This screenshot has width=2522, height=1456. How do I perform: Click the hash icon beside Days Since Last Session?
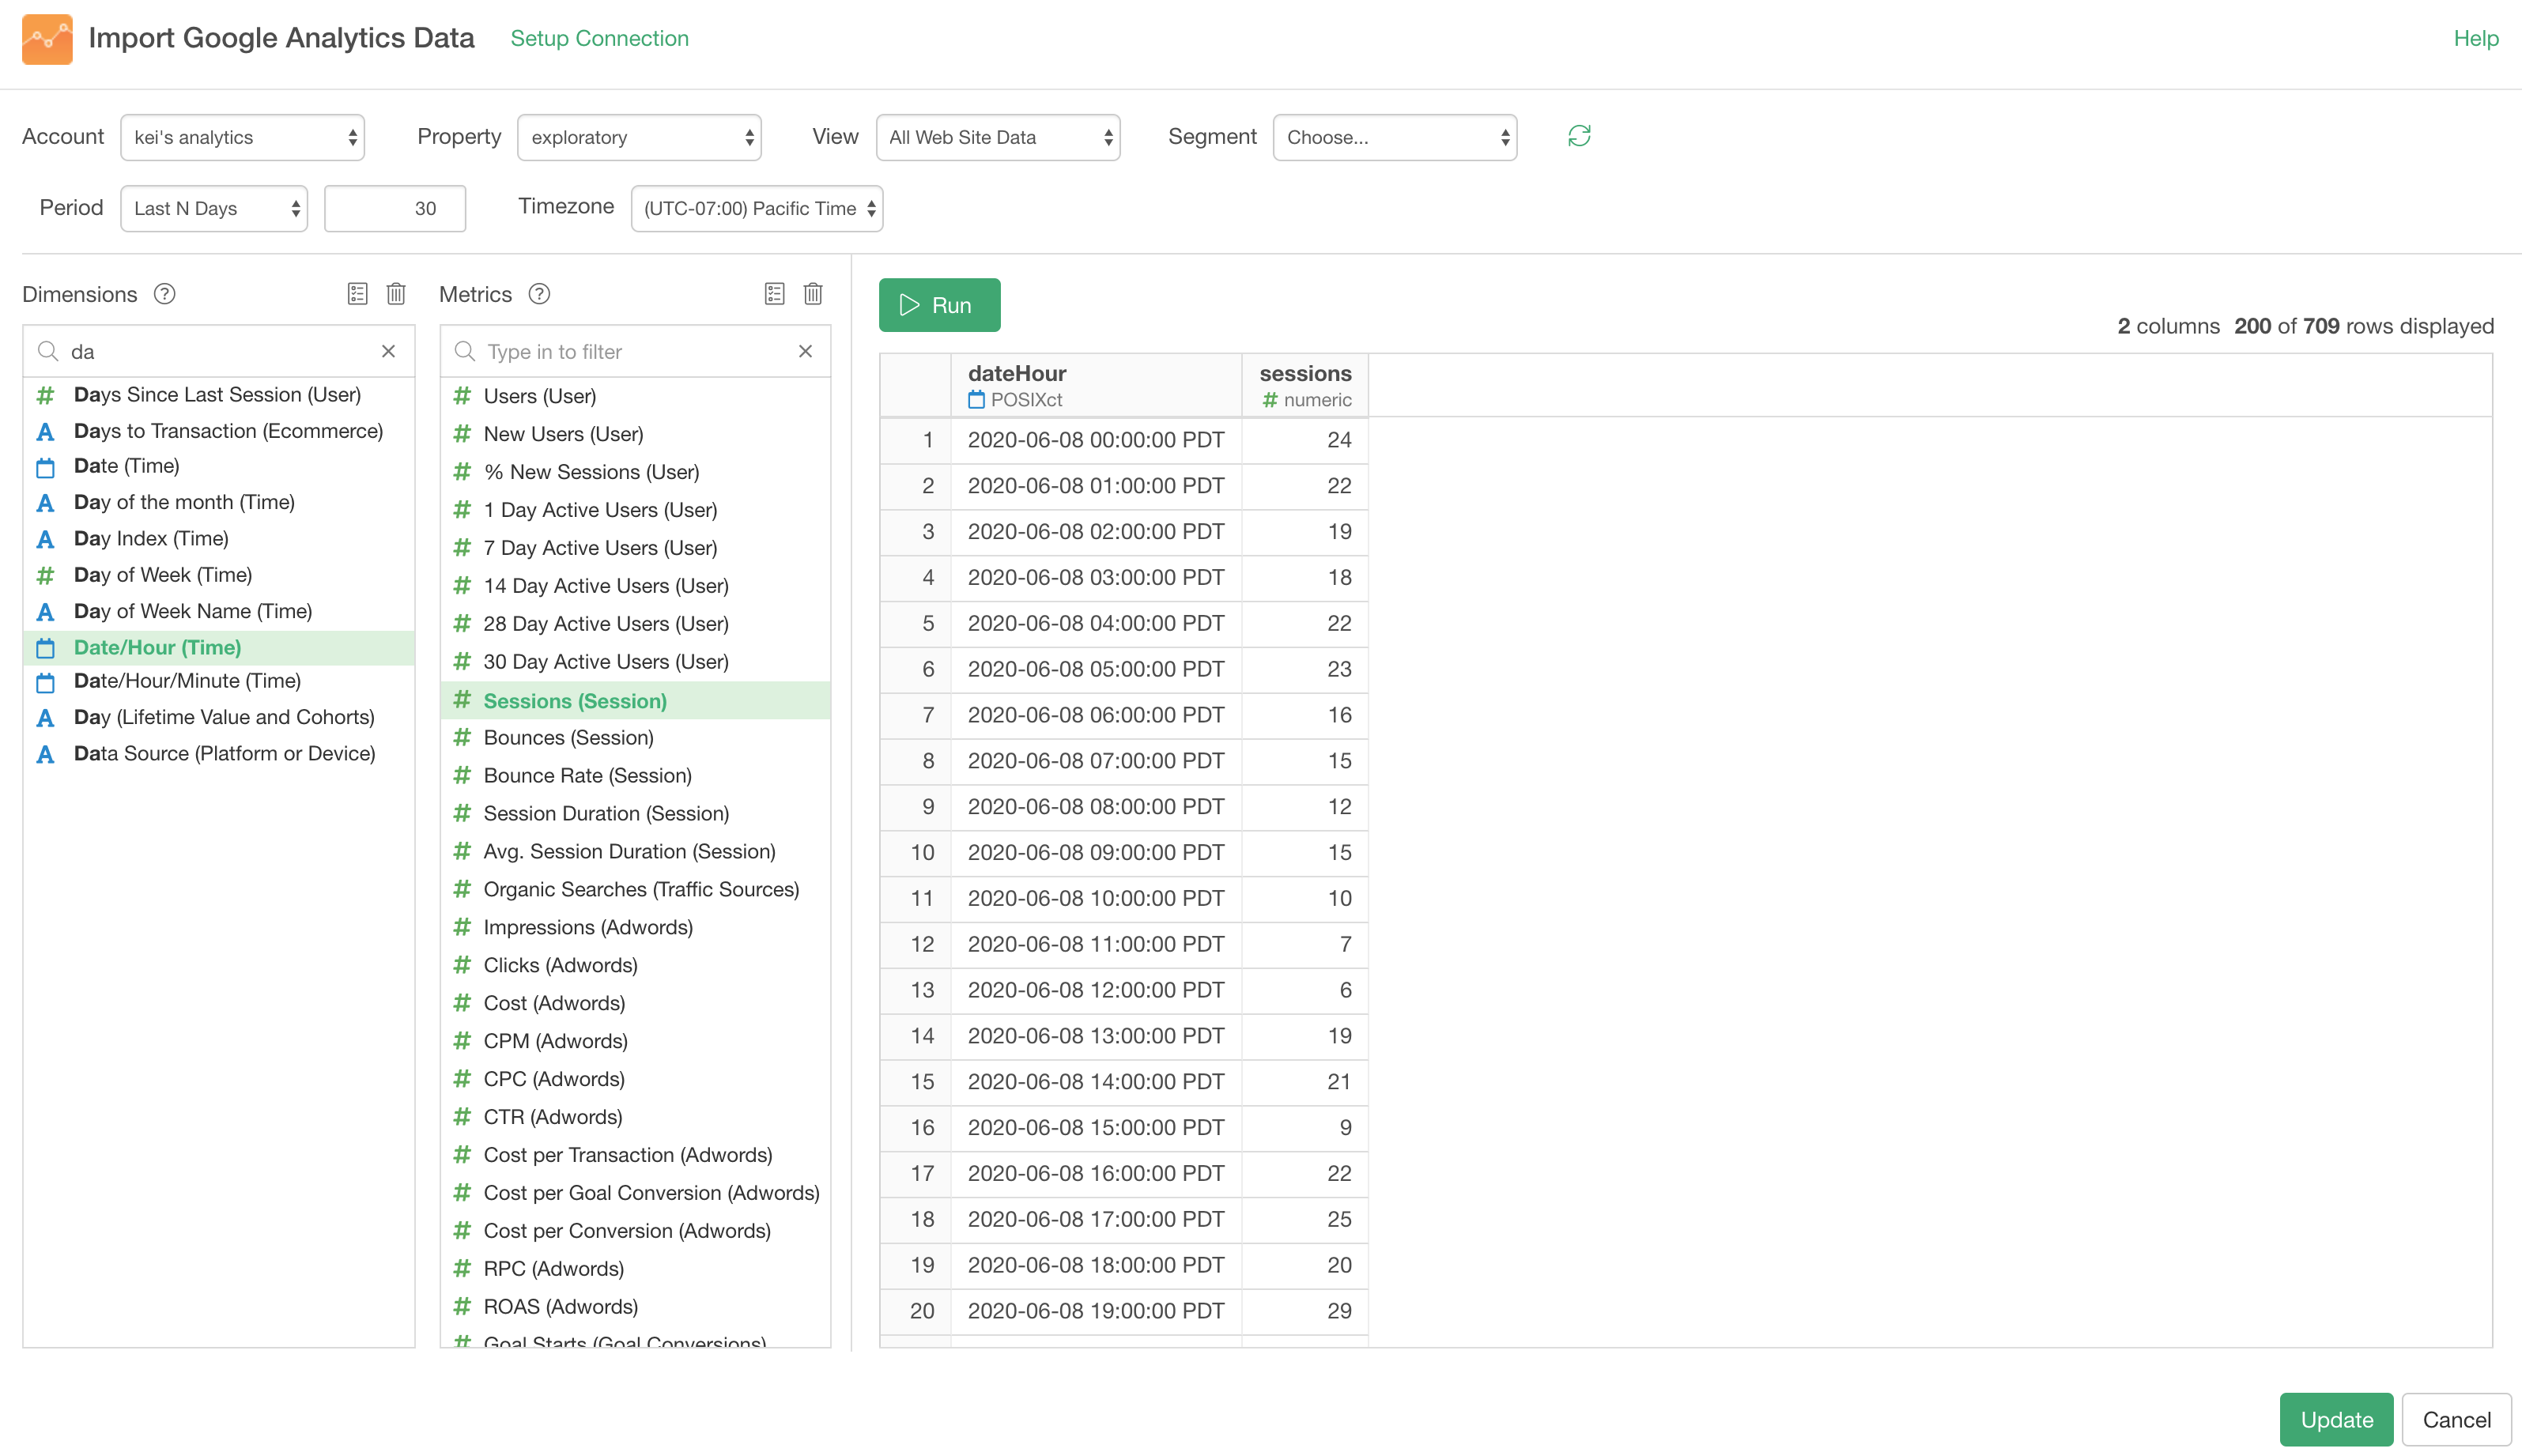(46, 396)
